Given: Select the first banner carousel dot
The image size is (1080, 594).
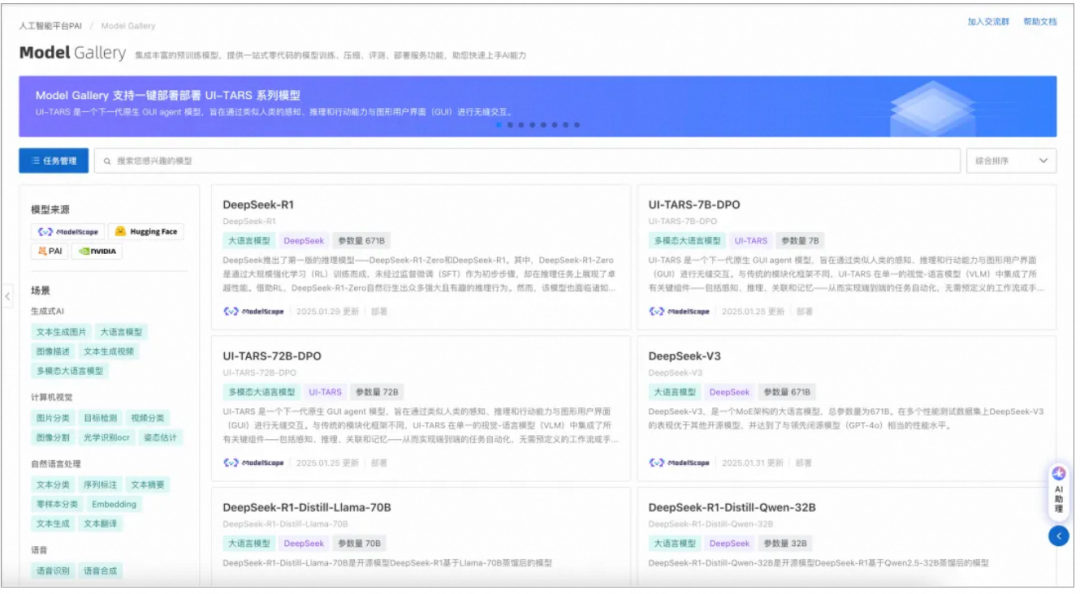Looking at the screenshot, I should (x=499, y=125).
